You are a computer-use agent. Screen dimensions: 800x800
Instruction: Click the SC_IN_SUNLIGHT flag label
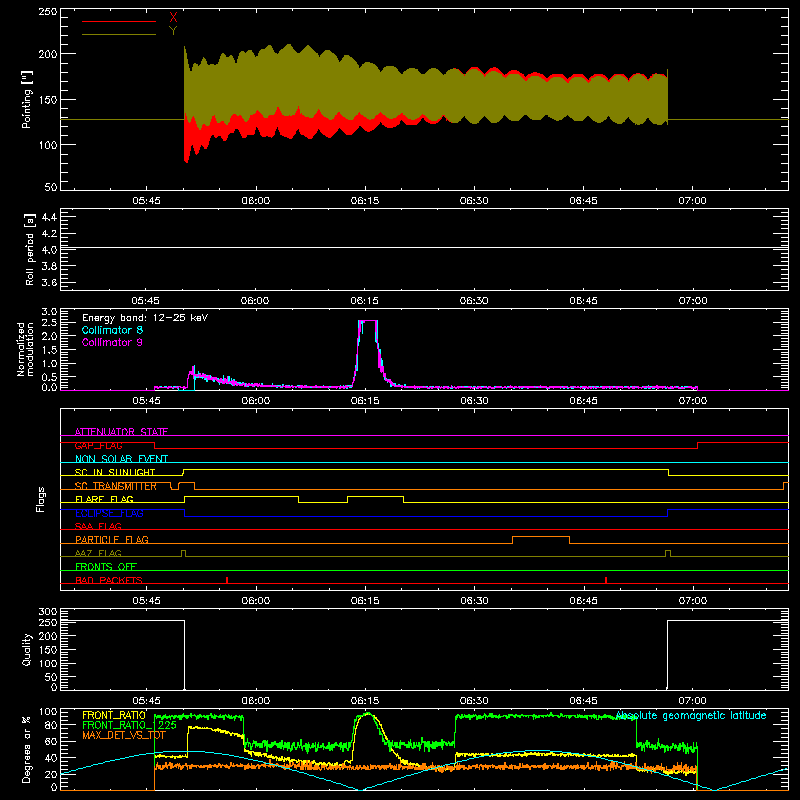[115, 472]
